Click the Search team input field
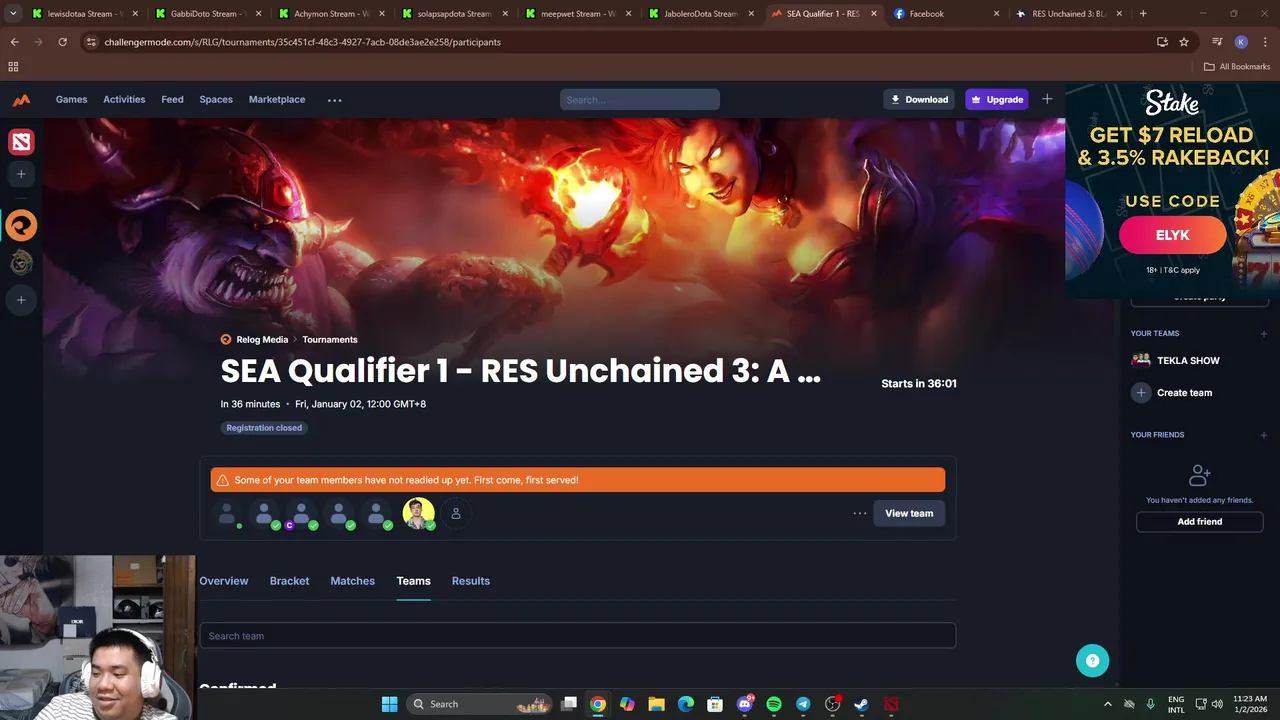 click(x=577, y=636)
